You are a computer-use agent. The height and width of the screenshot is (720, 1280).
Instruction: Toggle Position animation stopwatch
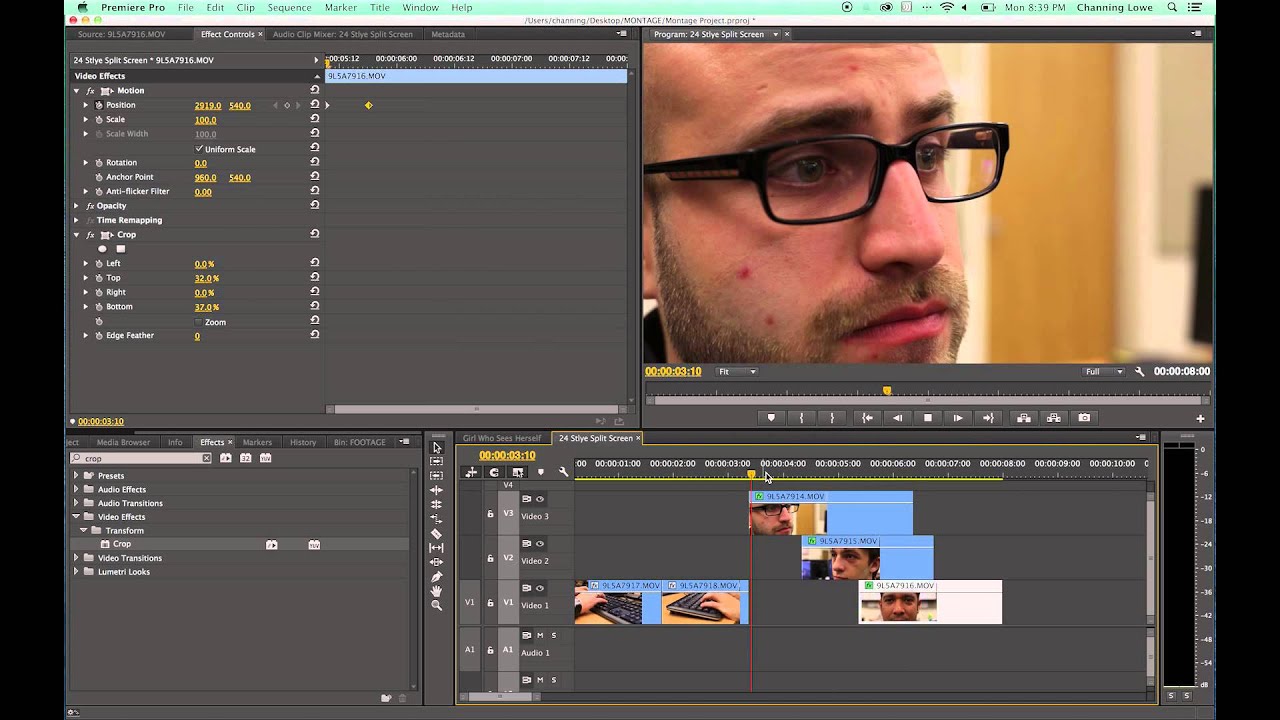(98, 105)
